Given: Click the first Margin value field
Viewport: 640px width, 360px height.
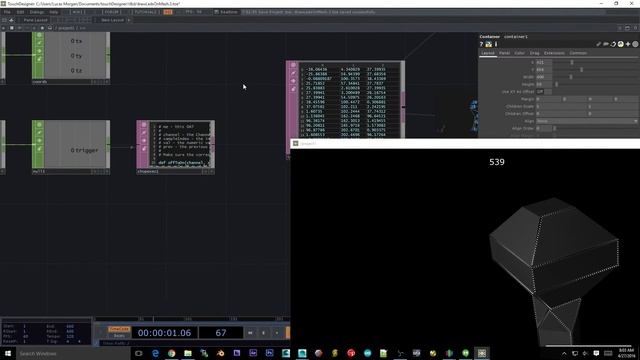Looking at the screenshot, I should pos(548,99).
